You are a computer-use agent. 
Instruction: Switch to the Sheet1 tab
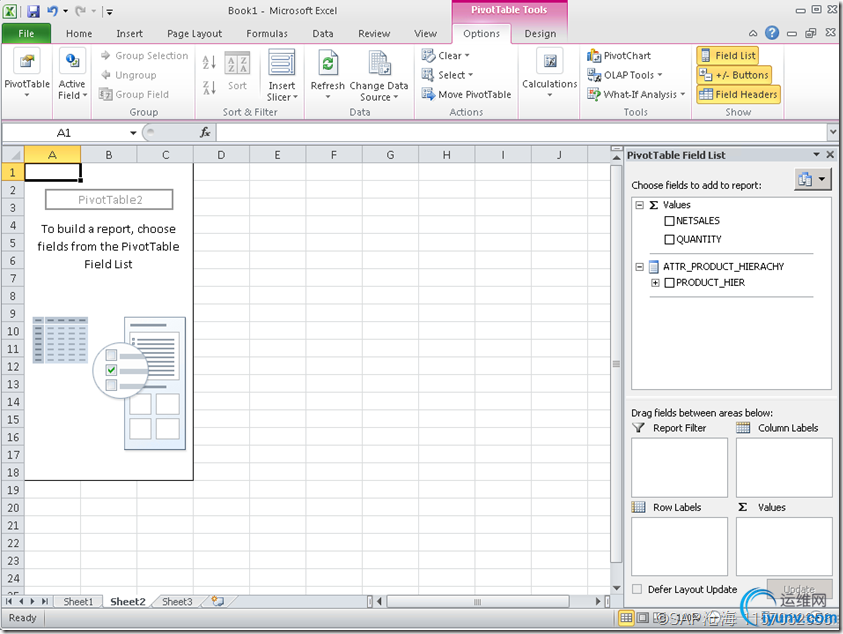78,602
